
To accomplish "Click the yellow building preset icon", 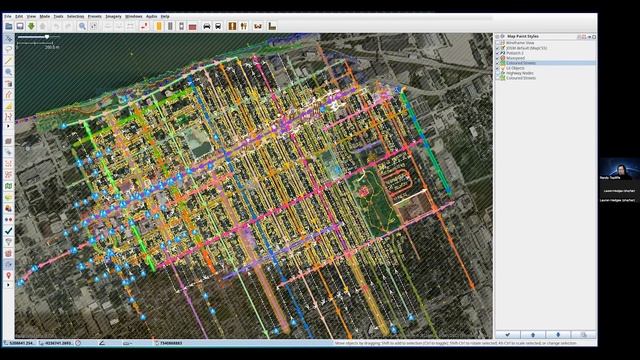I will click(x=159, y=26).
